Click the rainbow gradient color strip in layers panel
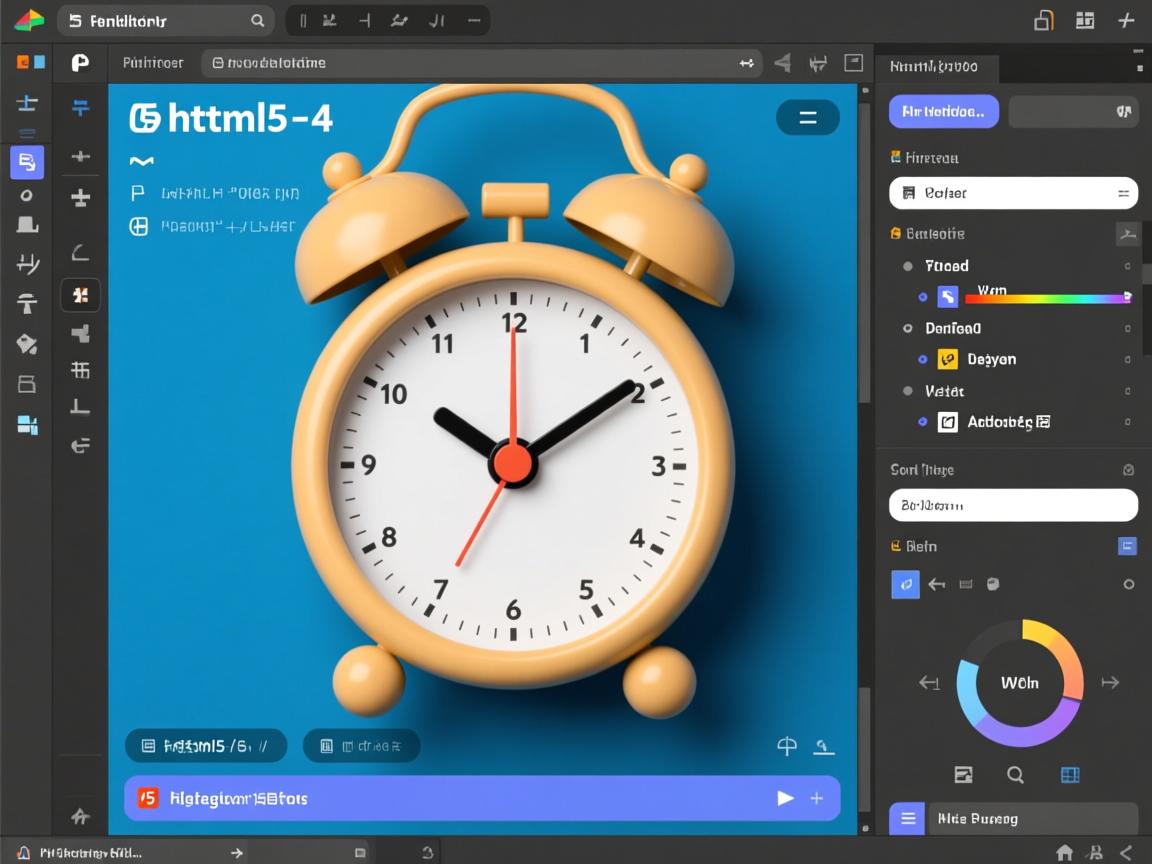Screen dimensions: 1152x864 1048,297
